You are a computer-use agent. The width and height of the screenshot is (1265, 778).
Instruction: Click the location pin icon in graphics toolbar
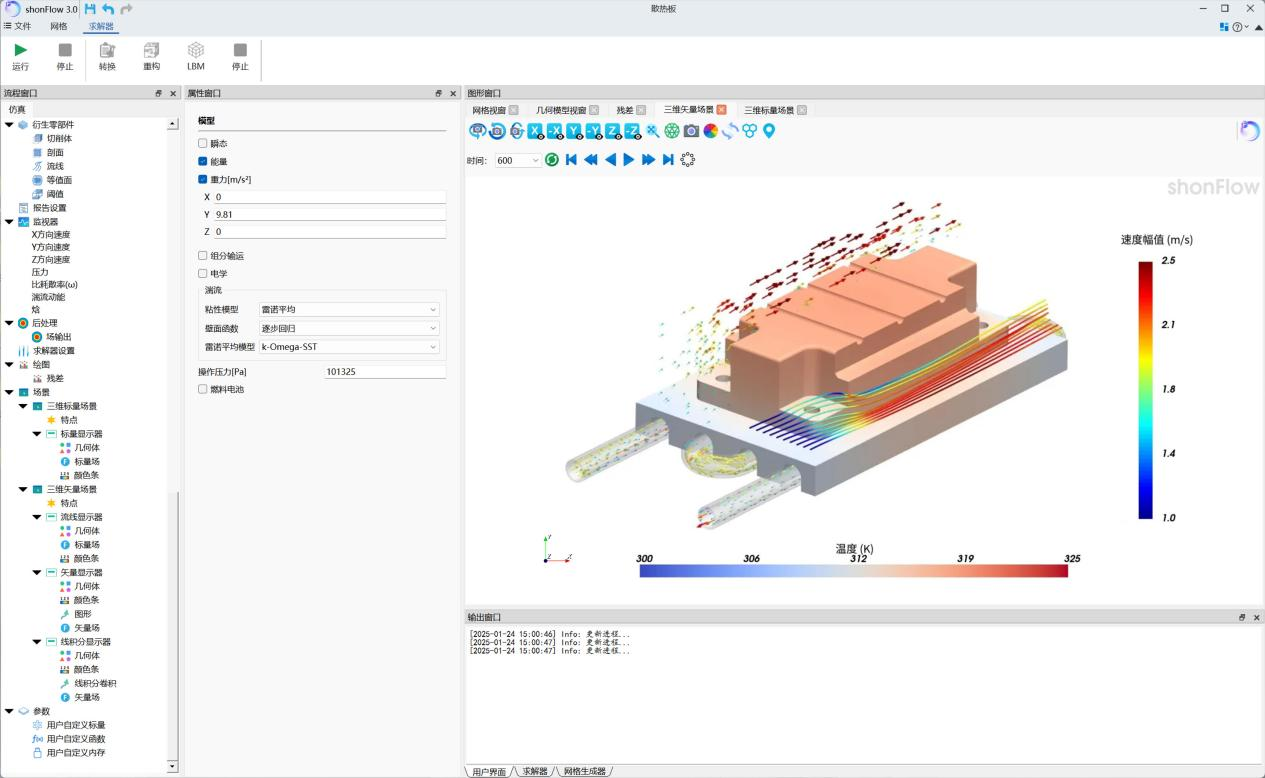point(769,131)
